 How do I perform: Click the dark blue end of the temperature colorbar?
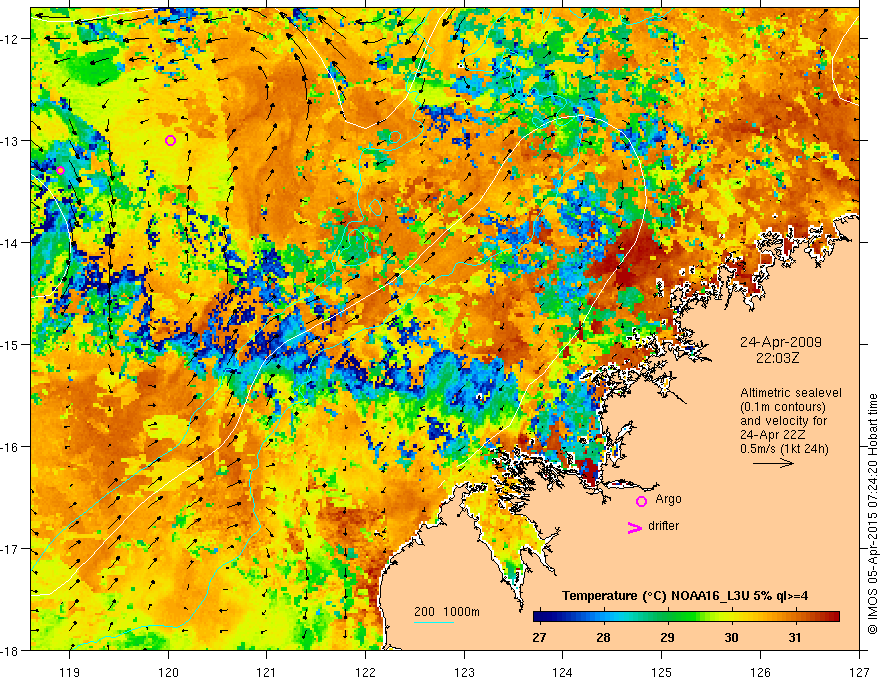pyautogui.click(x=539, y=616)
